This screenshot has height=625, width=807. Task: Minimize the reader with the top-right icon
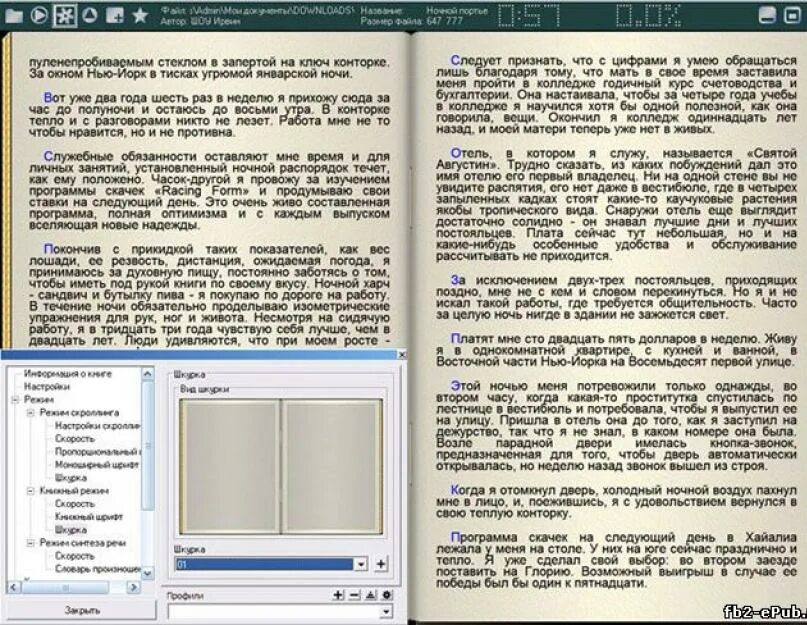point(767,15)
